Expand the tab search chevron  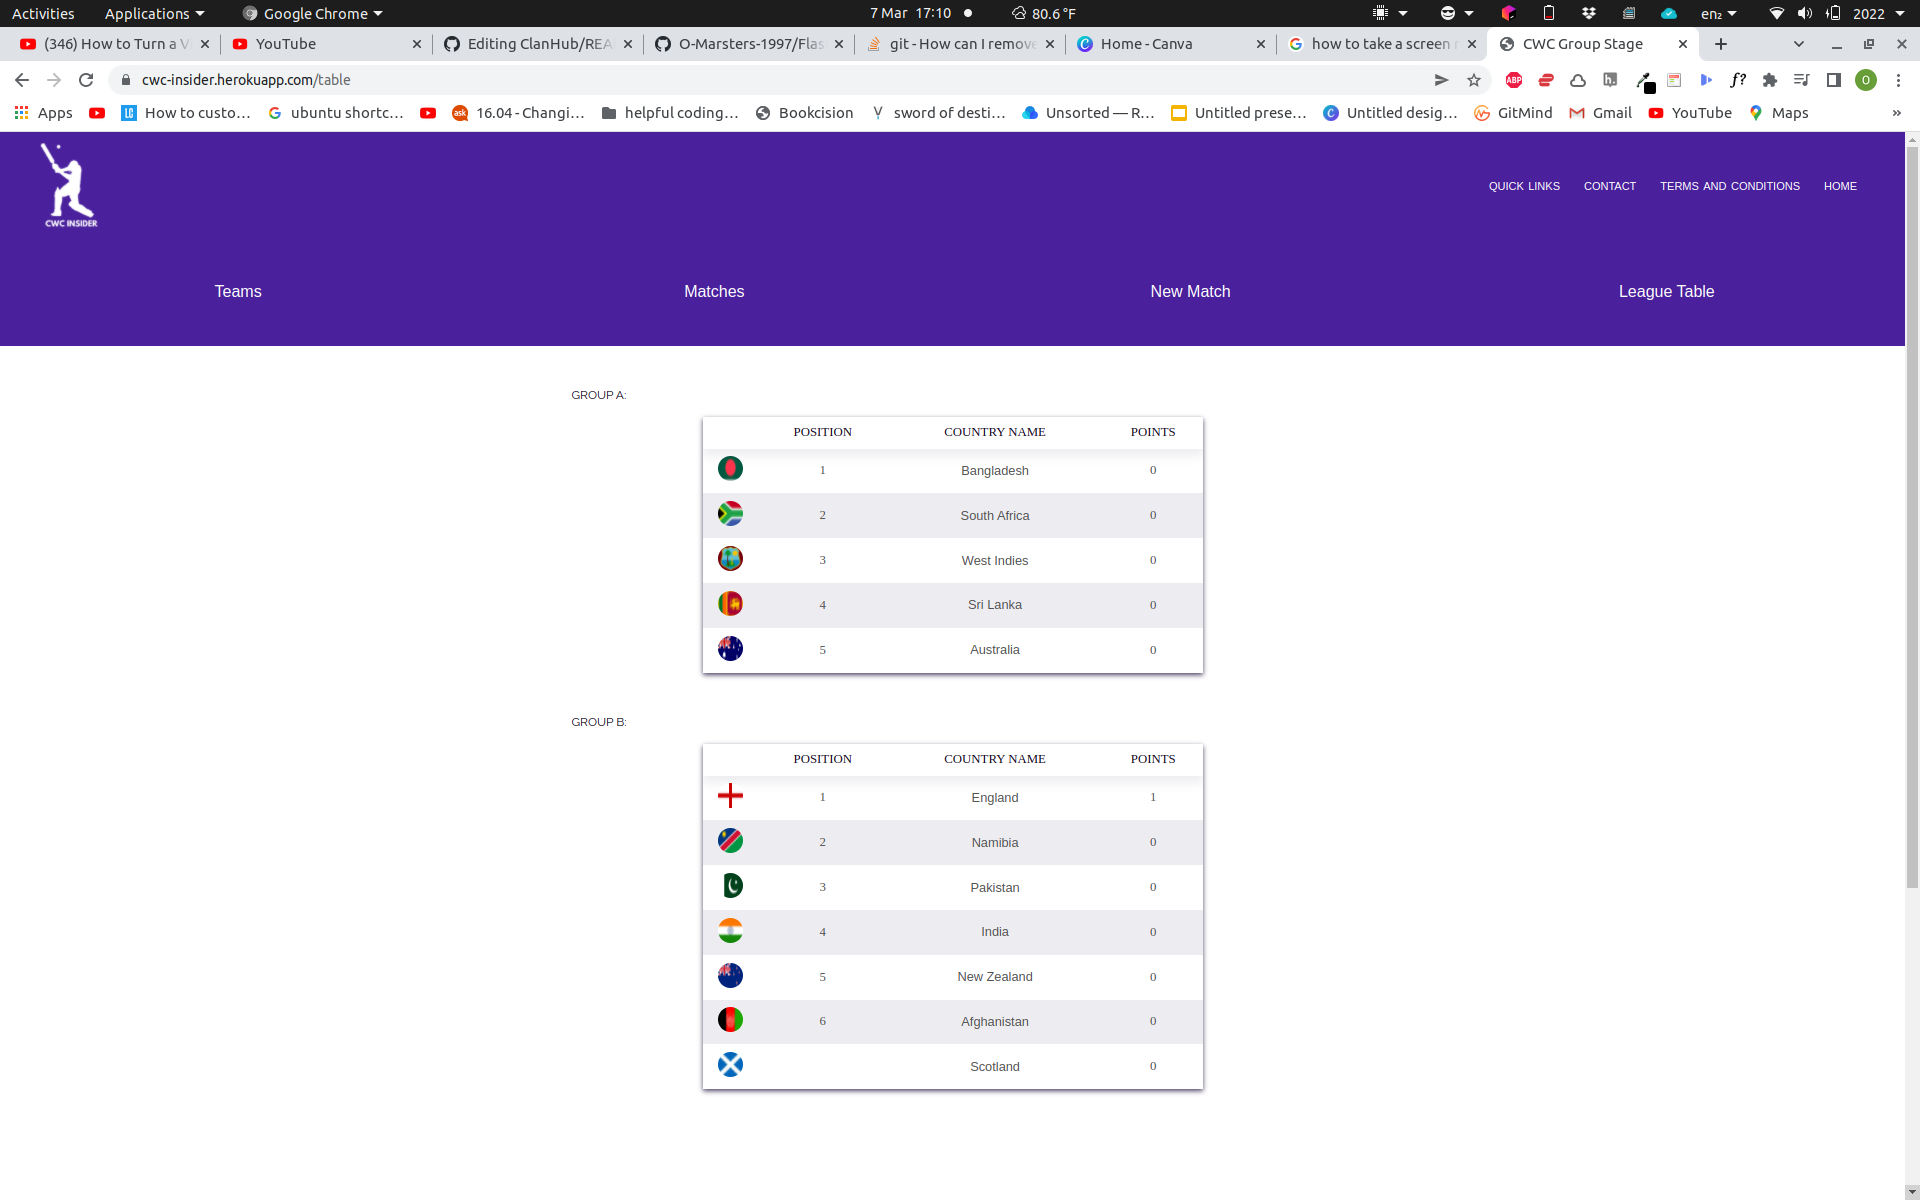(x=1798, y=44)
